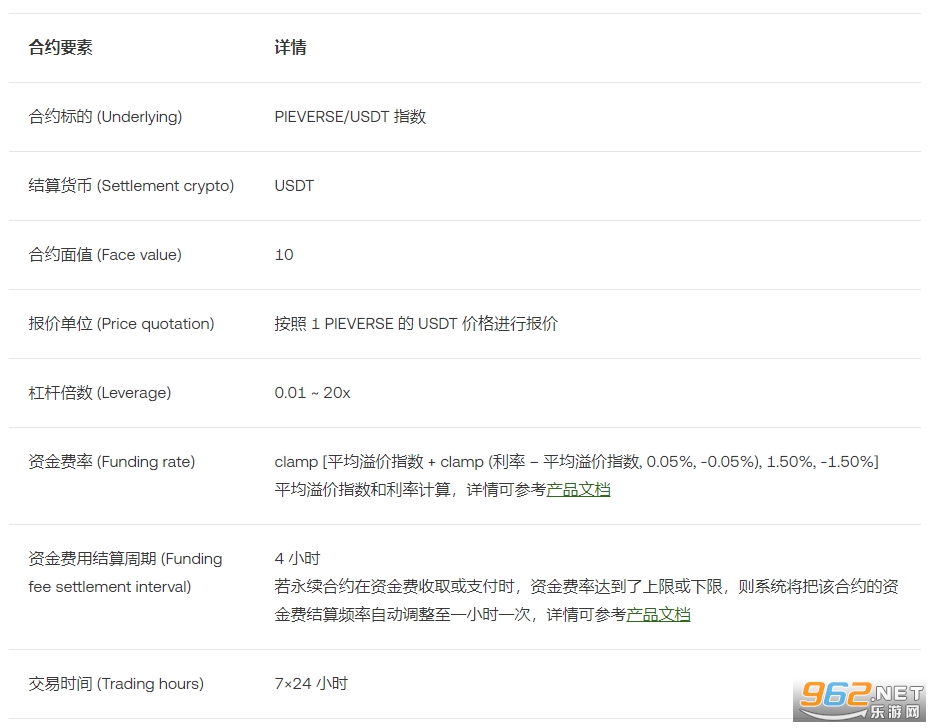Select the PIEVERSE/USDT 指数 value

pyautogui.click(x=350, y=117)
